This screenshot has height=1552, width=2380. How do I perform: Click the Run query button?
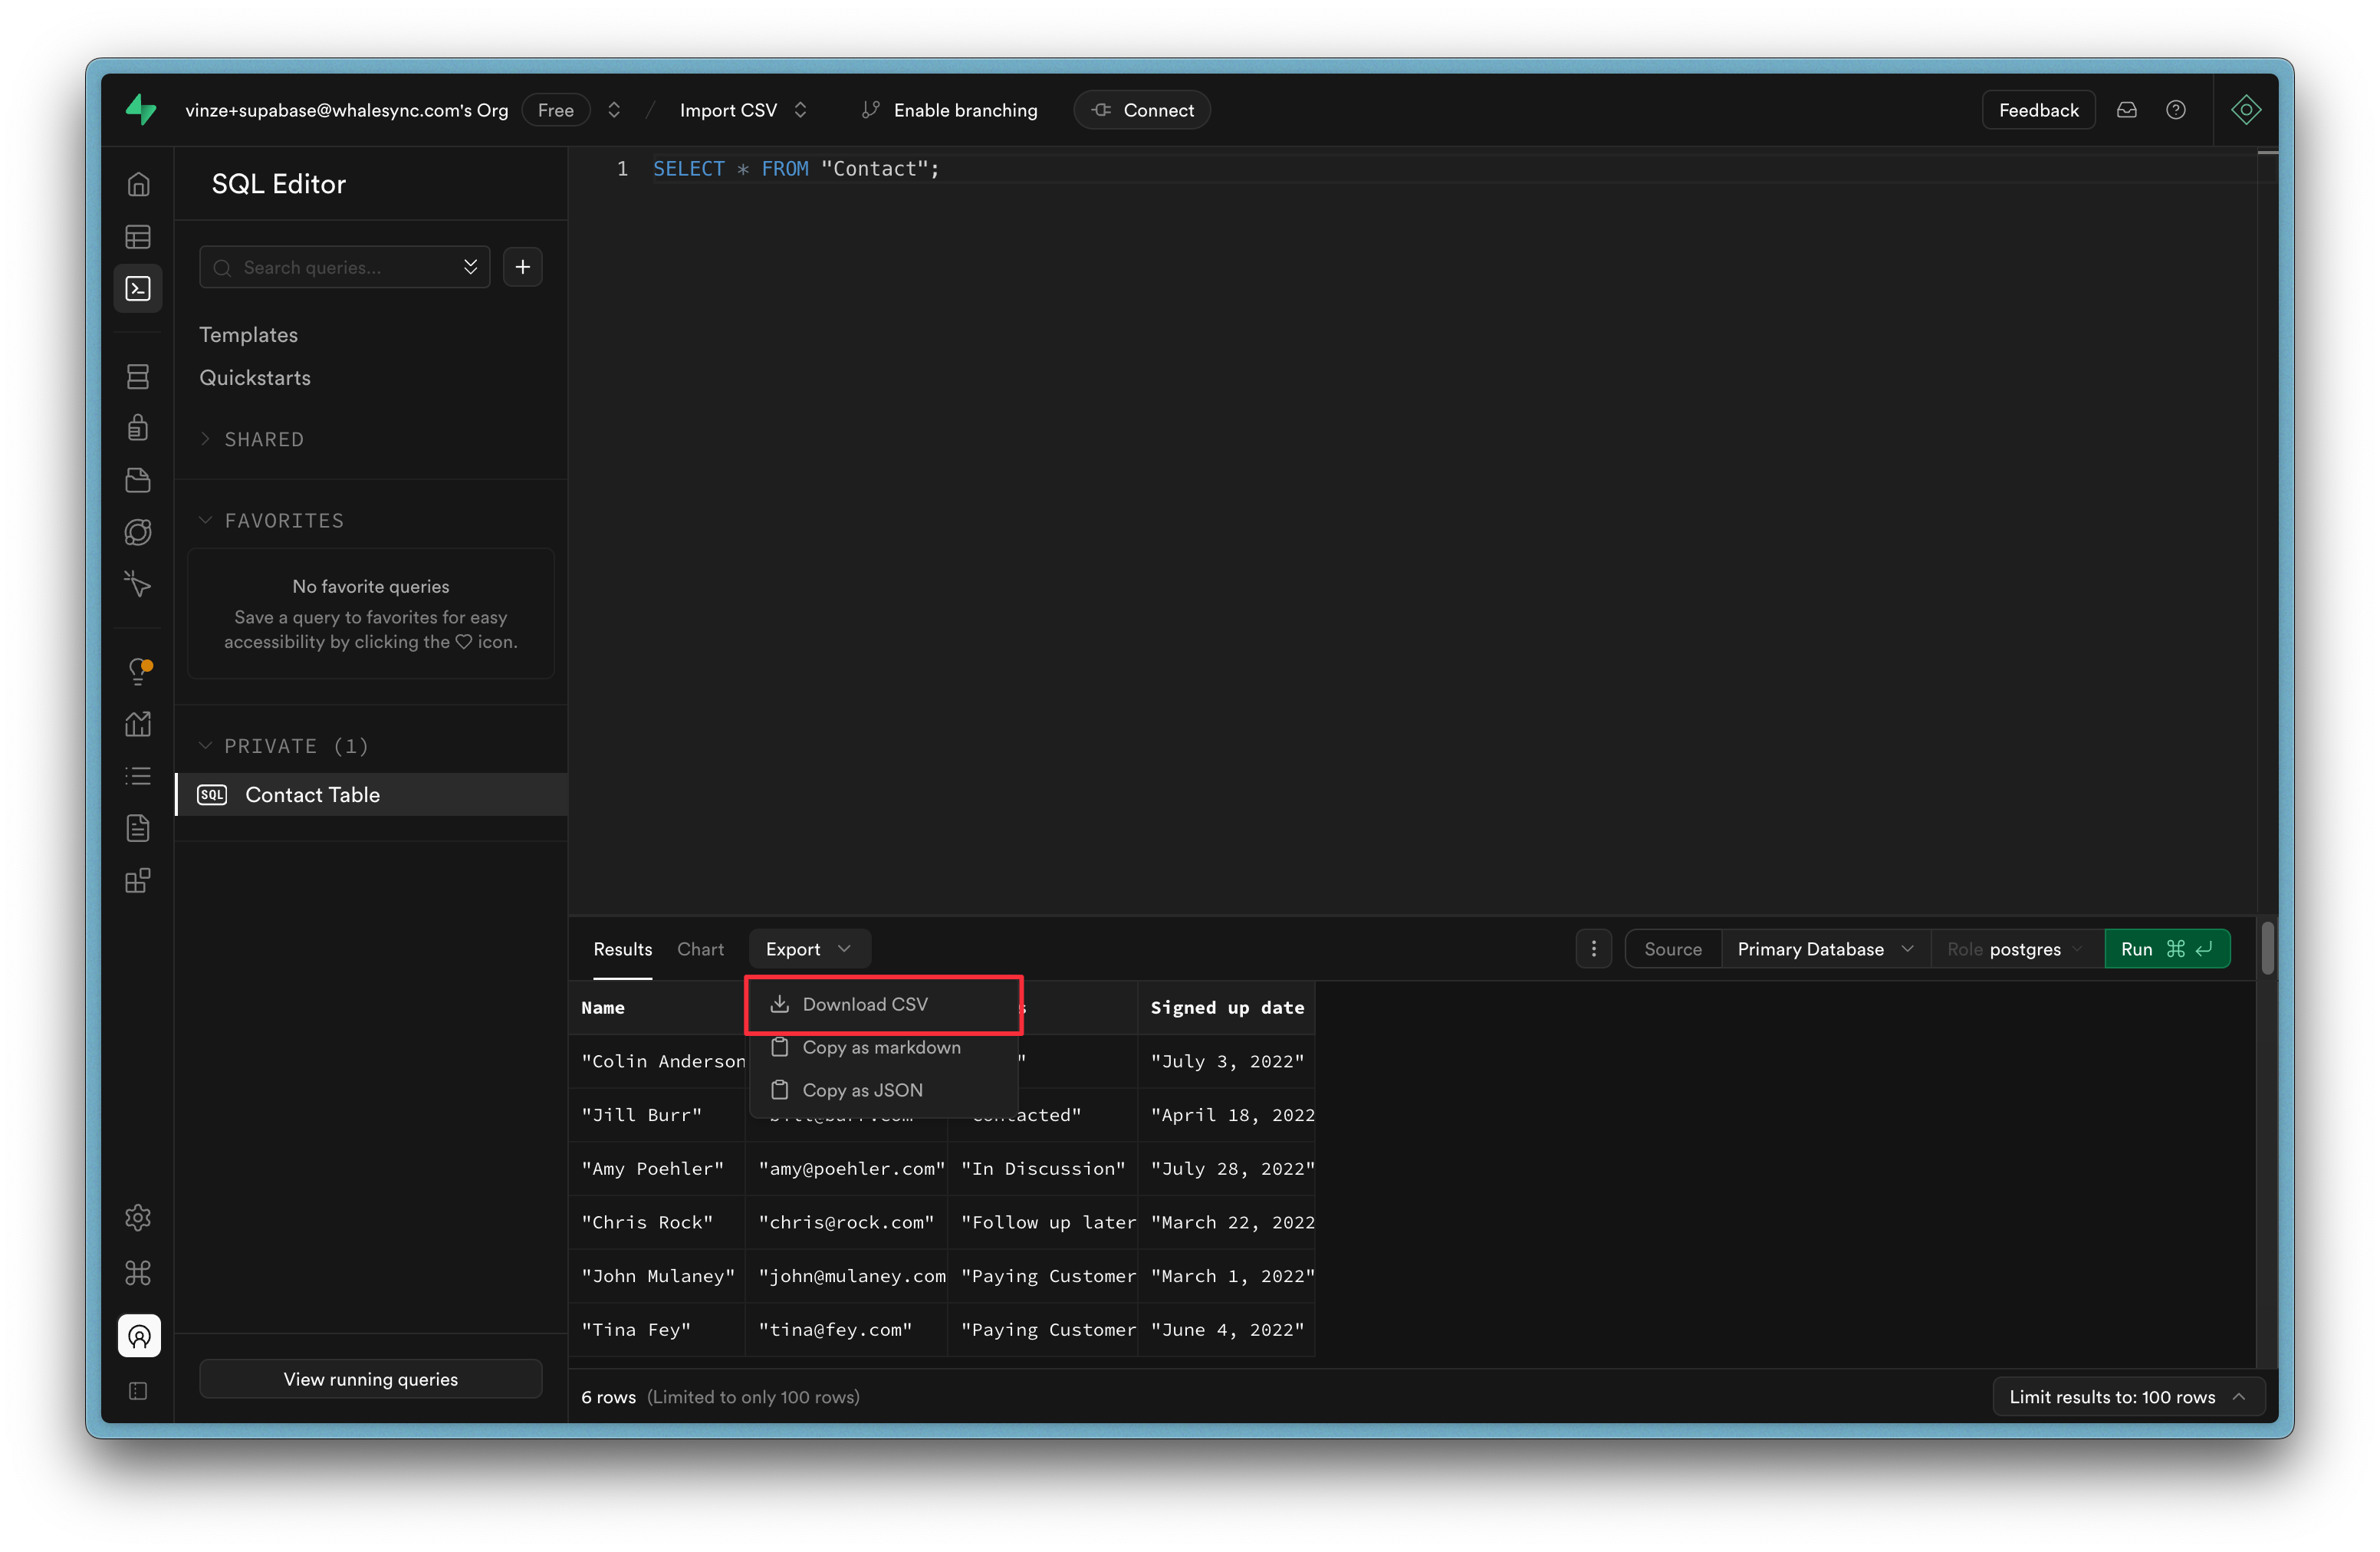pos(2167,949)
